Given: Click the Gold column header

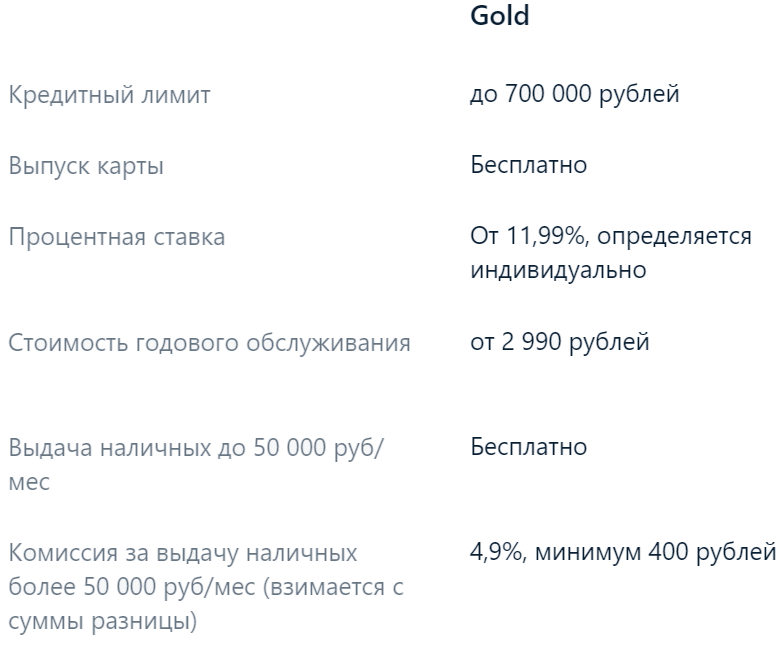Looking at the screenshot, I should click(x=500, y=15).
